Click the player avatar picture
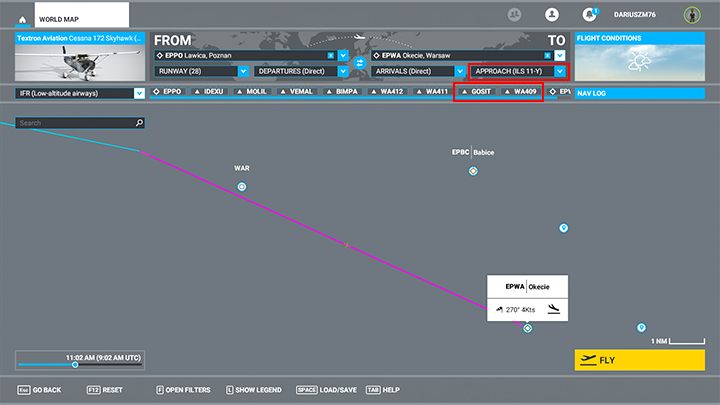720x405 pixels. (x=690, y=15)
